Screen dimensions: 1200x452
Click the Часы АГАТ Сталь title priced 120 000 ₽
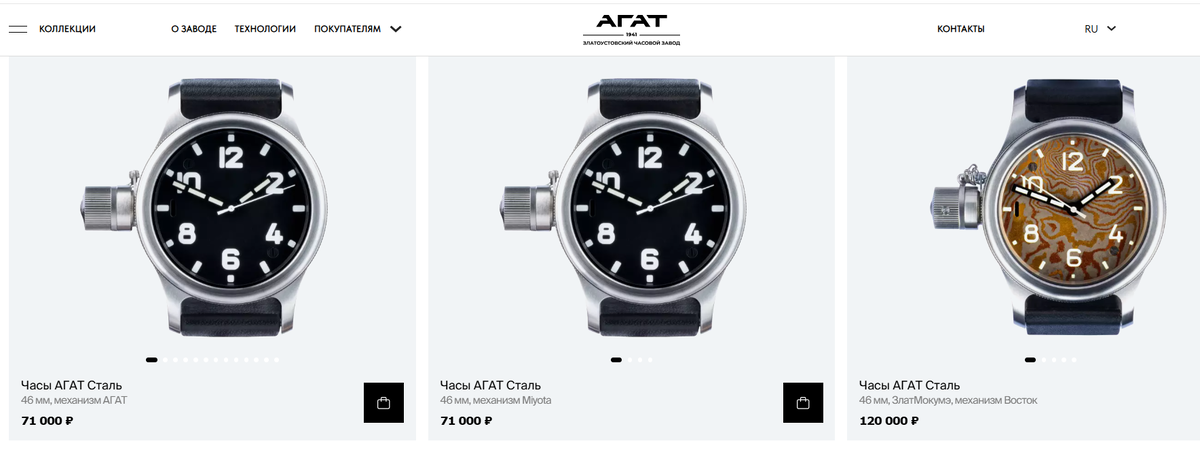(x=910, y=385)
